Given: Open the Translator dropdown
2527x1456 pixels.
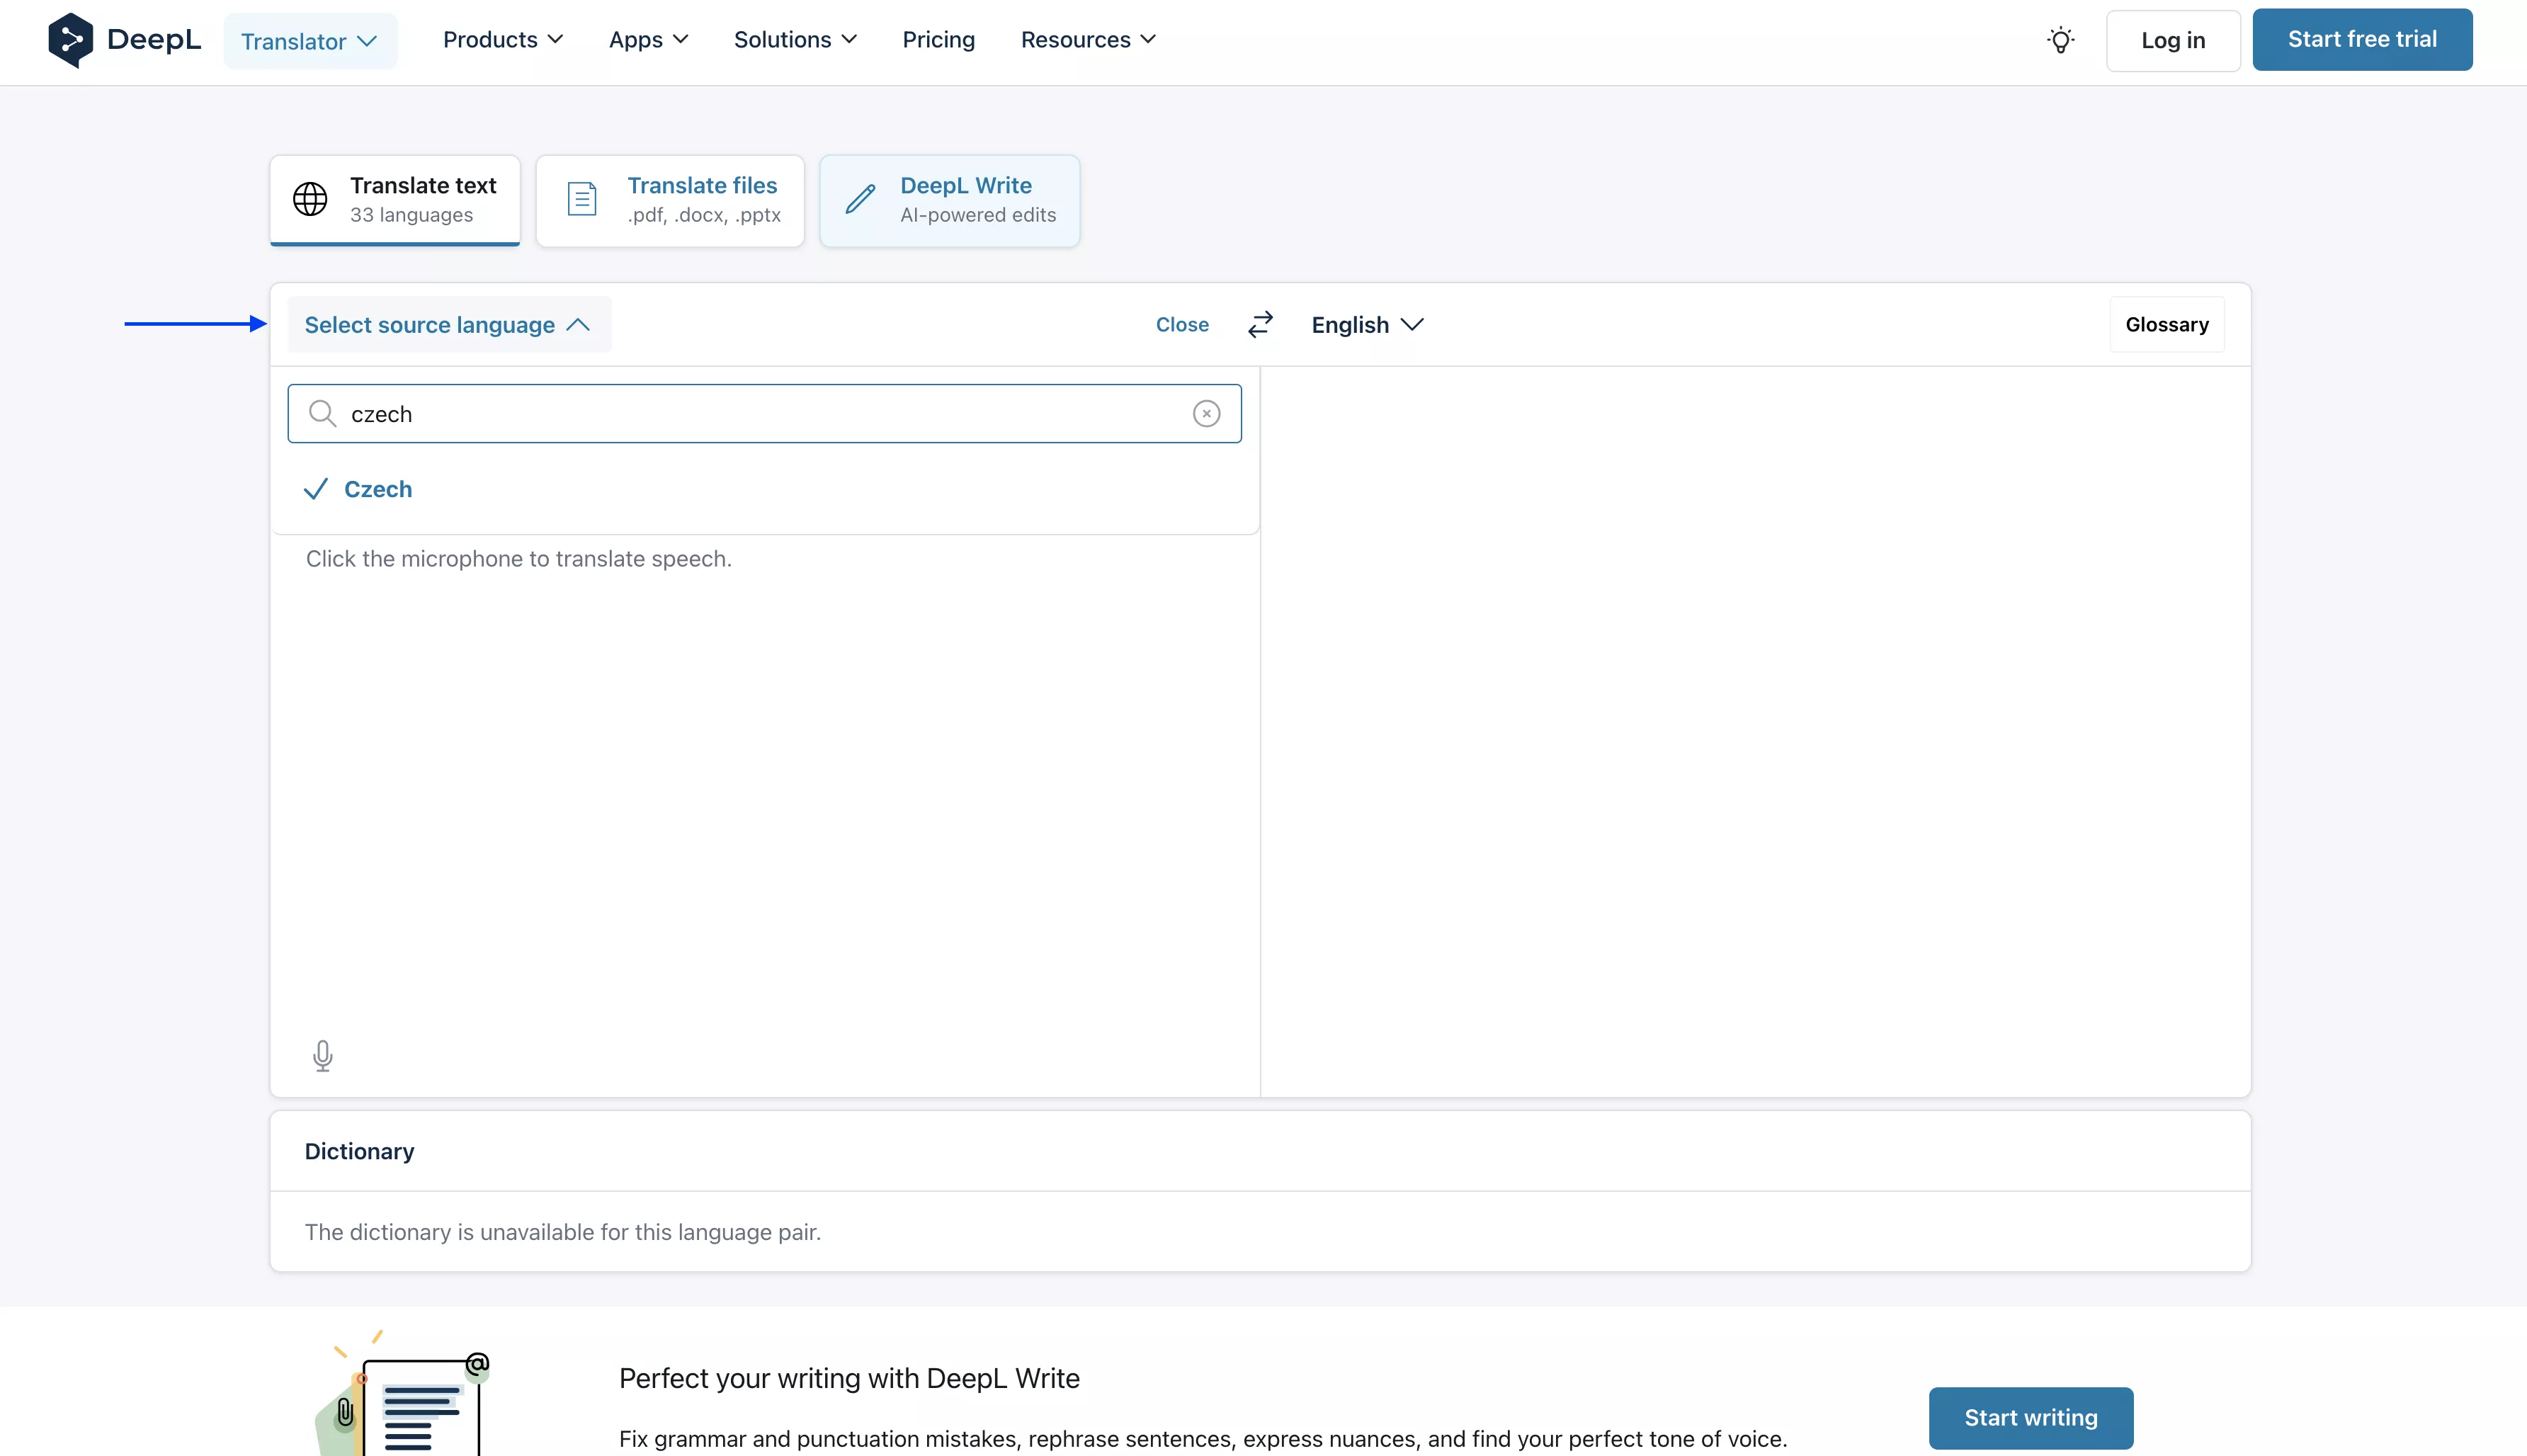Looking at the screenshot, I should 310,40.
